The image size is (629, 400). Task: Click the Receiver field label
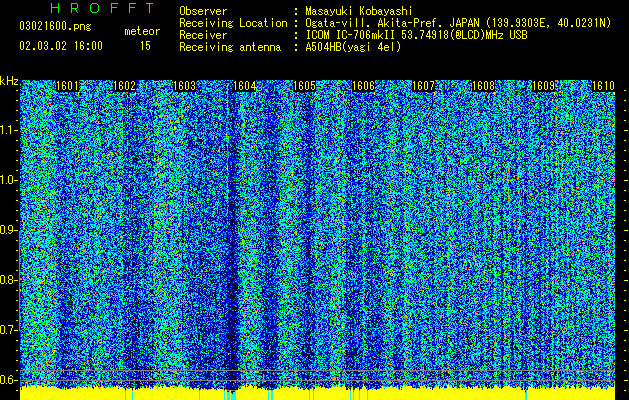coord(203,35)
